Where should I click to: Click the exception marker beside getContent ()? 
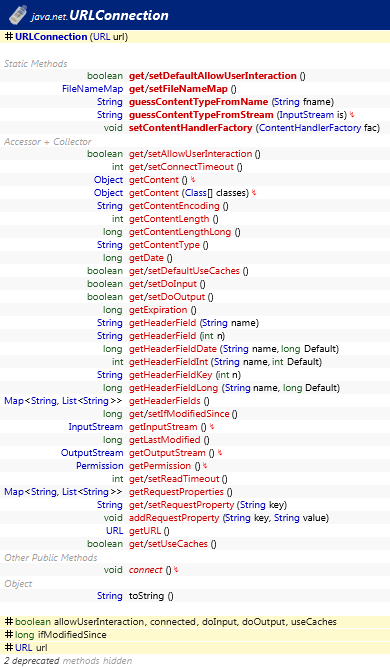pos(193,180)
